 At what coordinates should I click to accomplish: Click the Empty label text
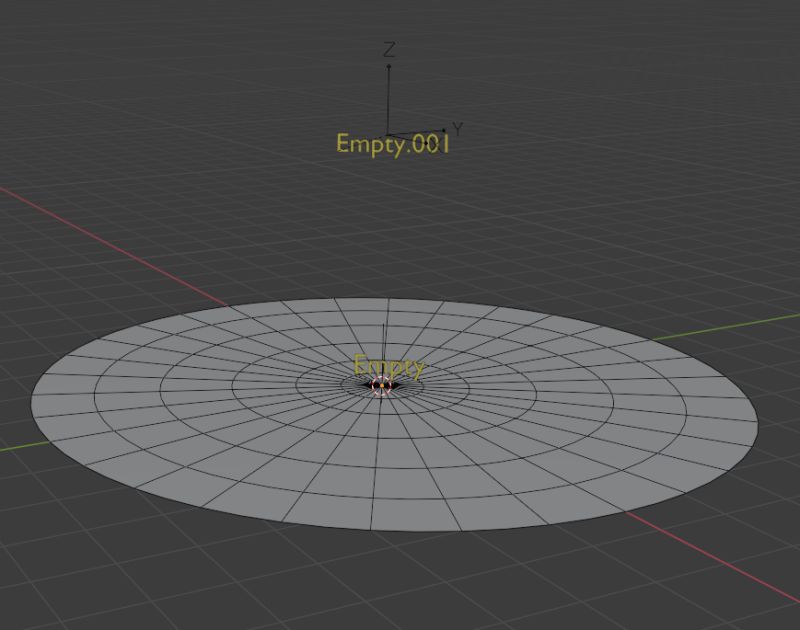pyautogui.click(x=389, y=366)
